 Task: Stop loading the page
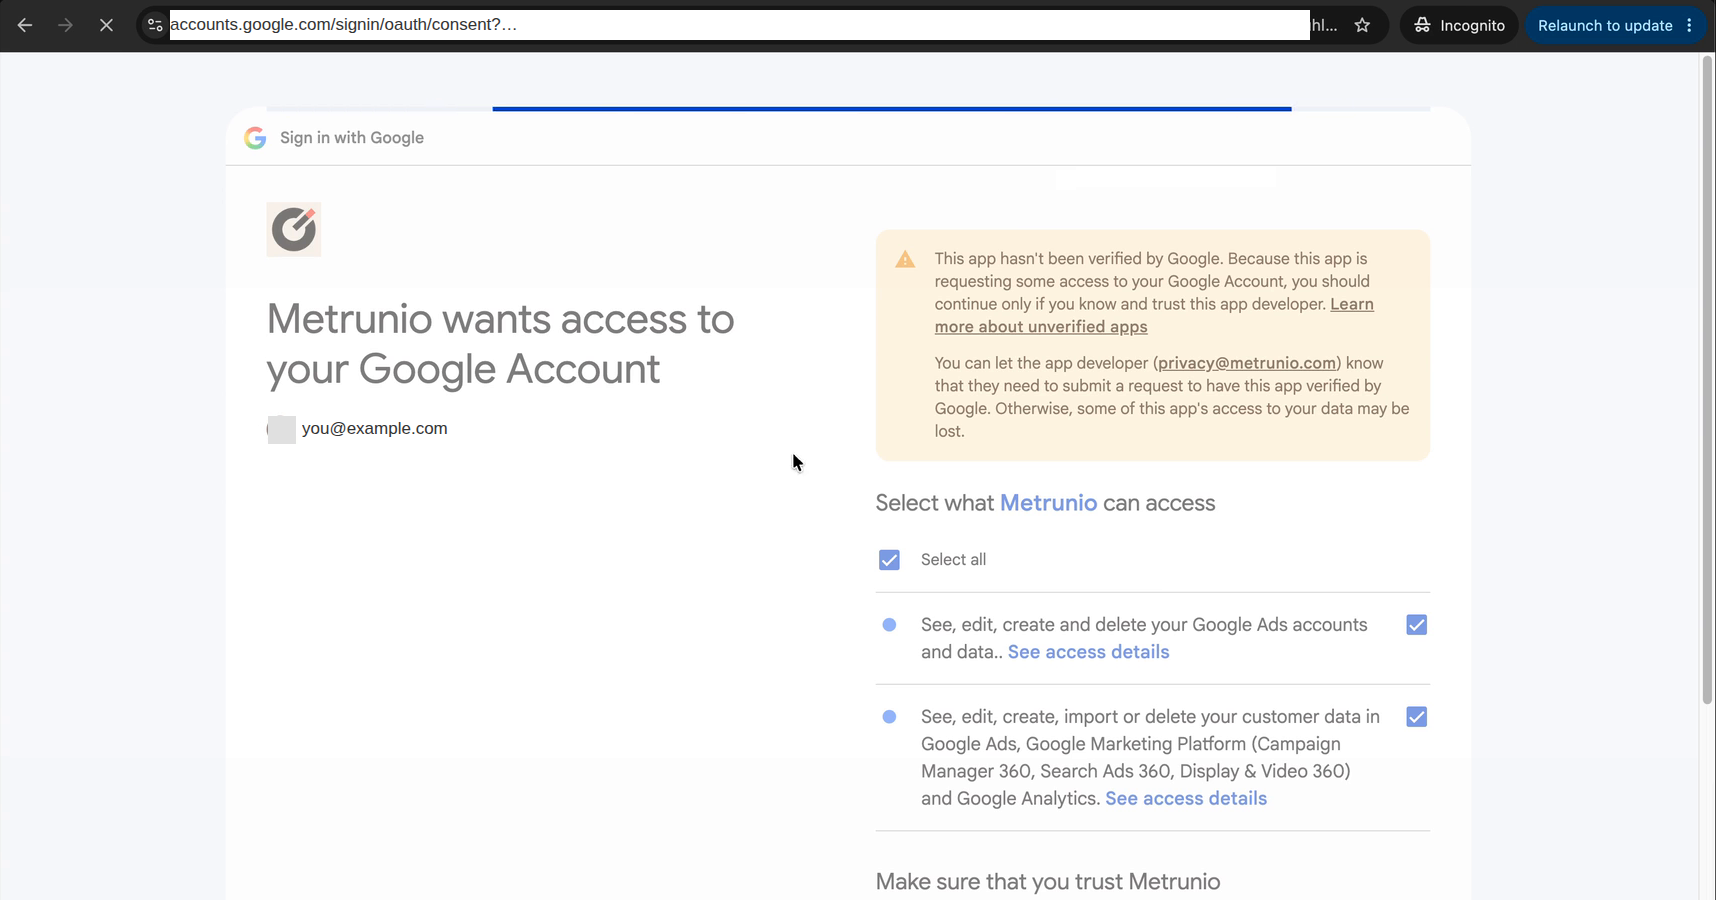click(x=106, y=25)
